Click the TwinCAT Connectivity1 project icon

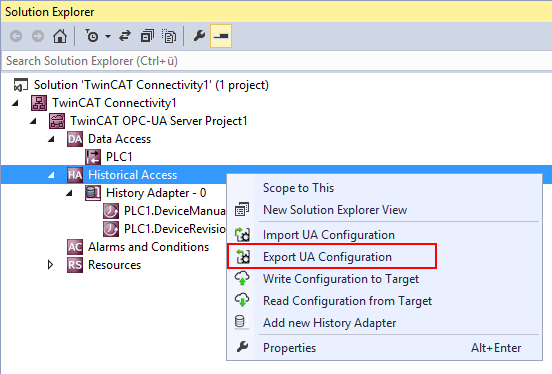[39, 103]
